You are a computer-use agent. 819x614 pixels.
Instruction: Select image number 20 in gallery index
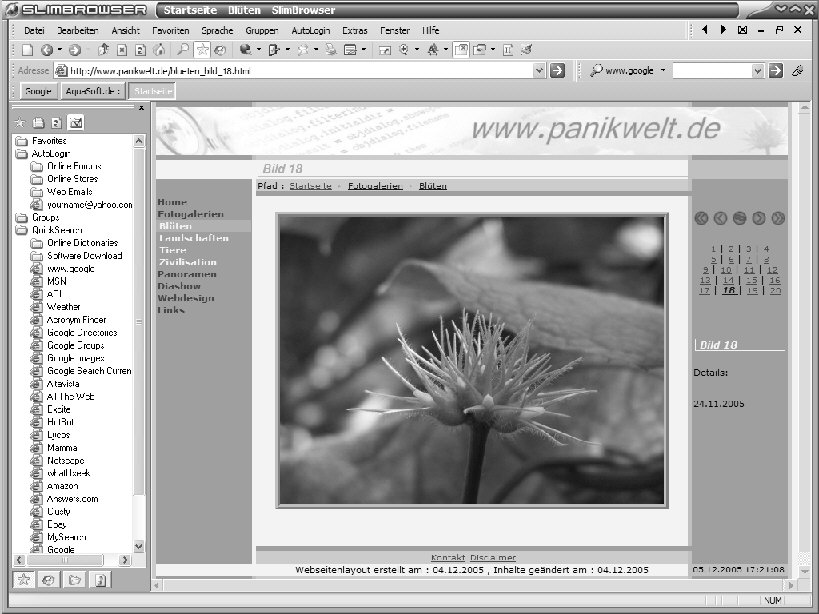(775, 291)
